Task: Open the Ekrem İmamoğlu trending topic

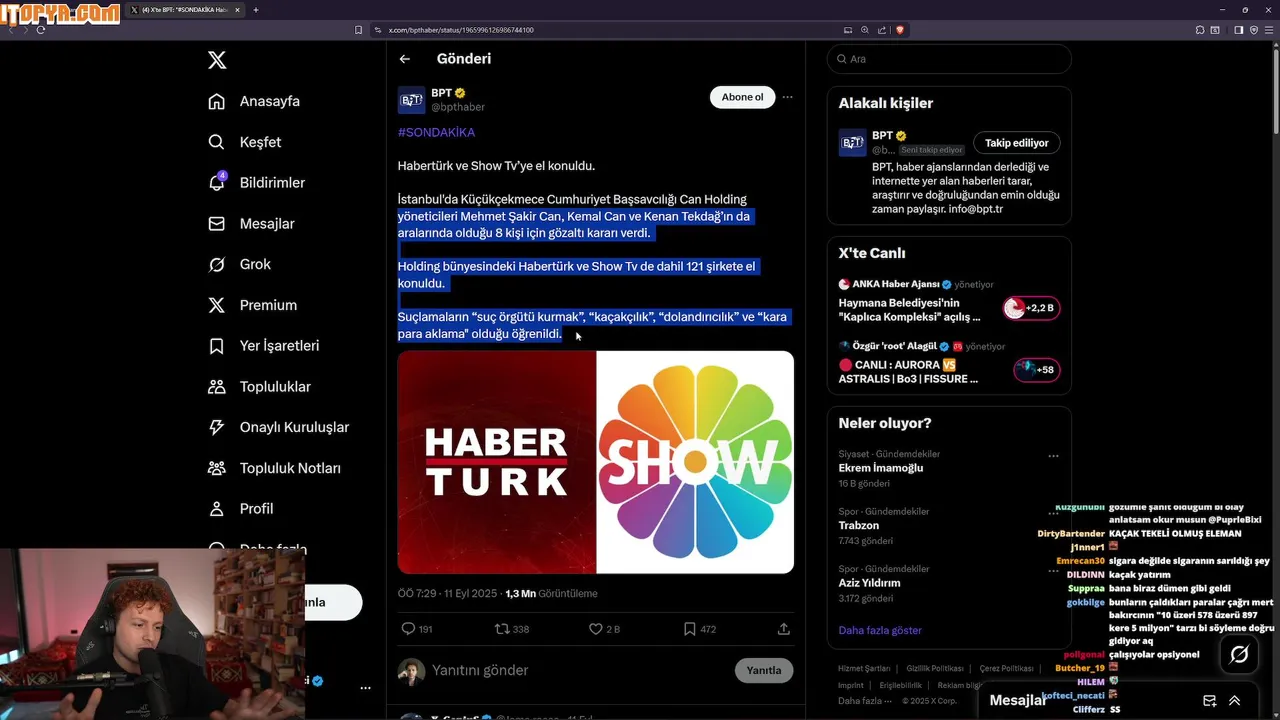Action: [x=881, y=468]
